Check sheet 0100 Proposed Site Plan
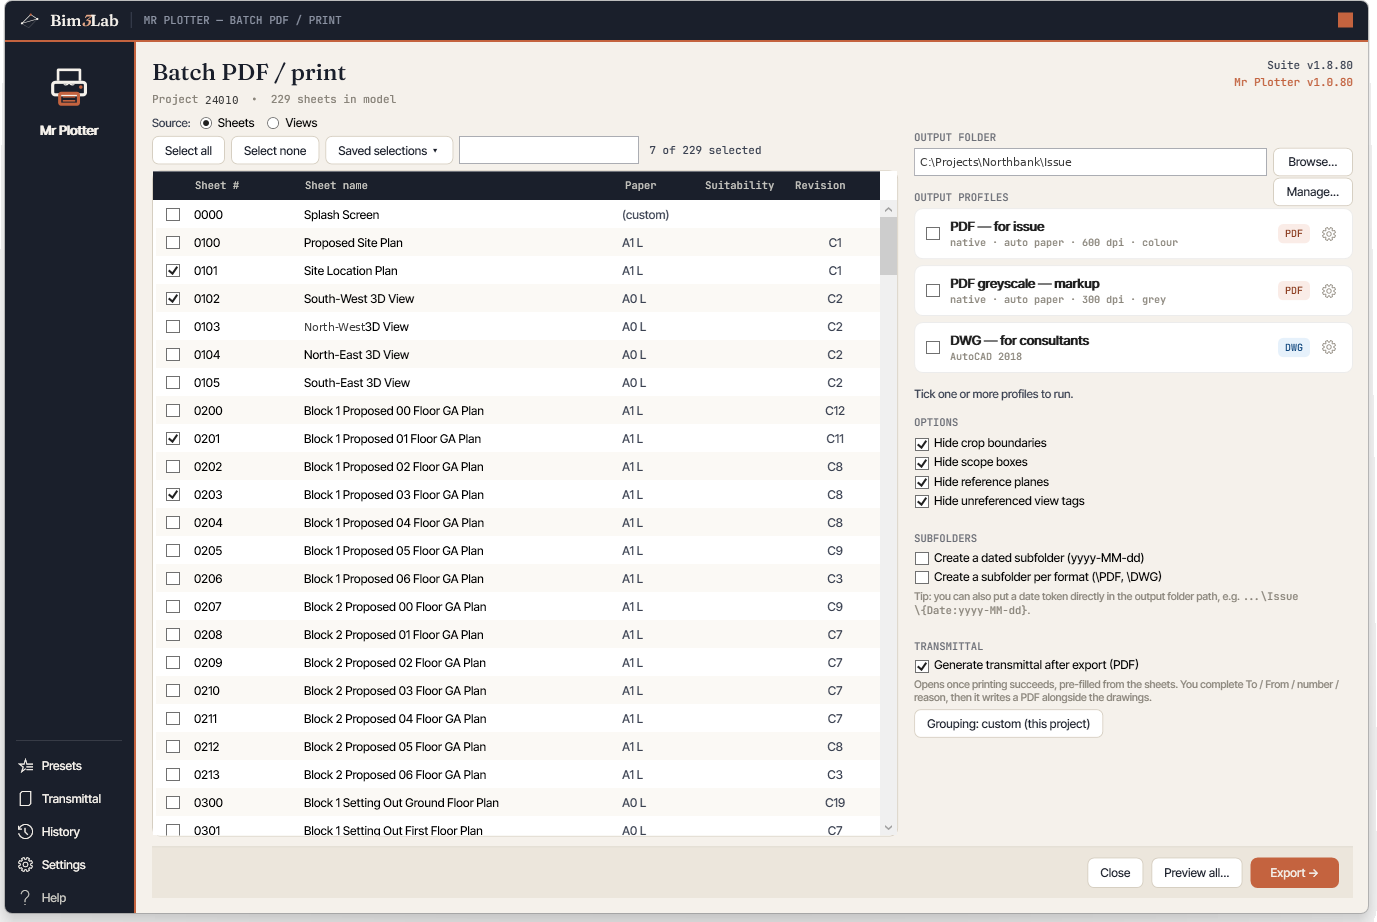Image resolution: width=1377 pixels, height=922 pixels. click(x=173, y=243)
